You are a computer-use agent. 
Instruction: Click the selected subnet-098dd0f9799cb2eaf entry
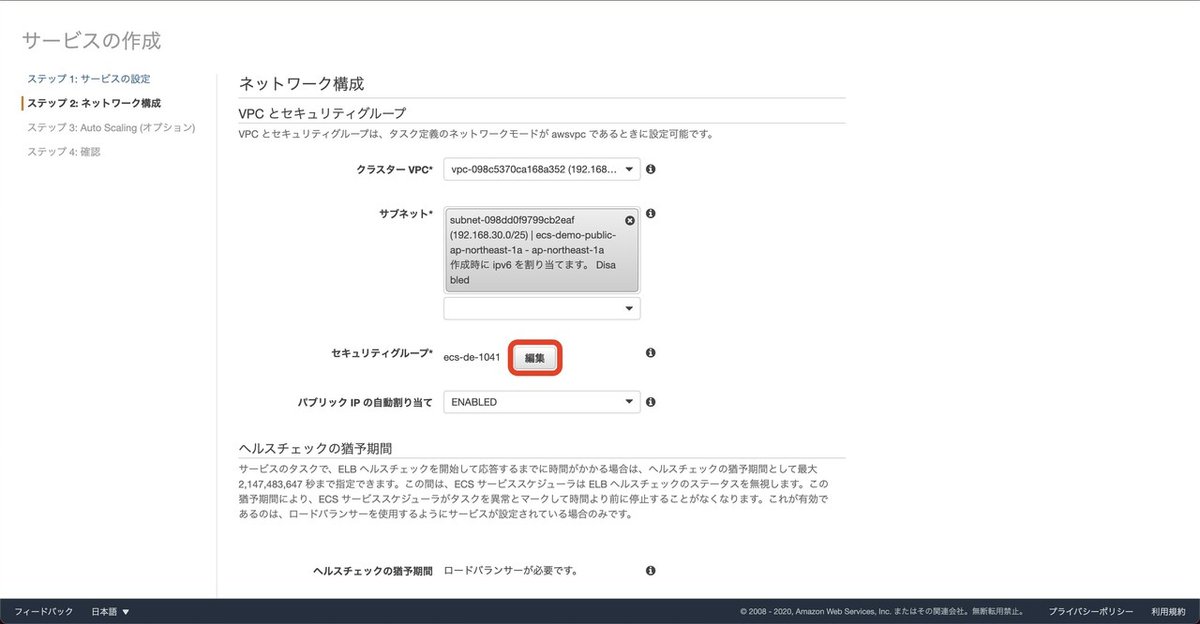(x=542, y=250)
